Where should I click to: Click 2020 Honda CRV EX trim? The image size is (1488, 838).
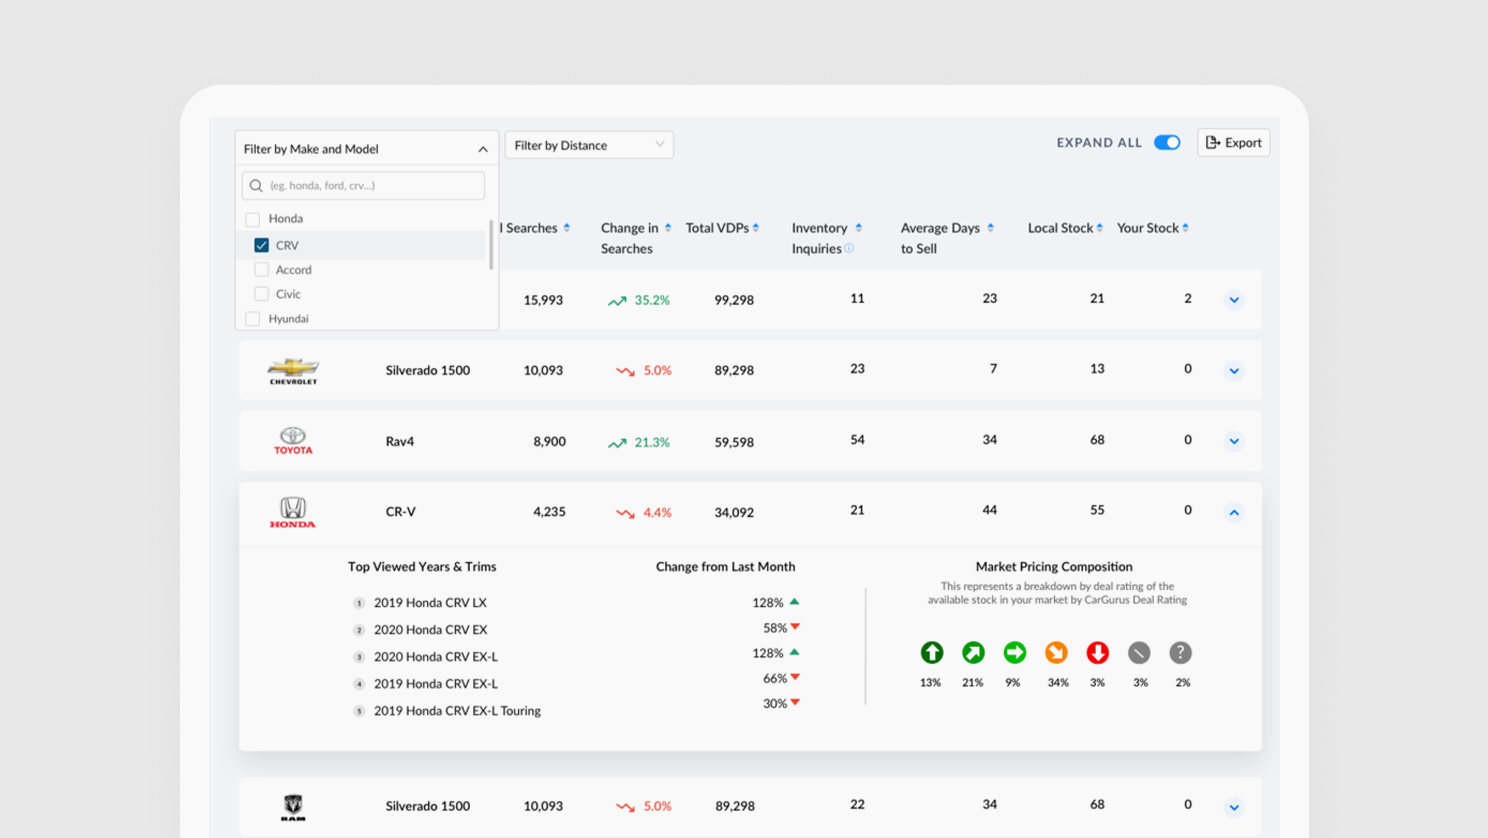430,630
